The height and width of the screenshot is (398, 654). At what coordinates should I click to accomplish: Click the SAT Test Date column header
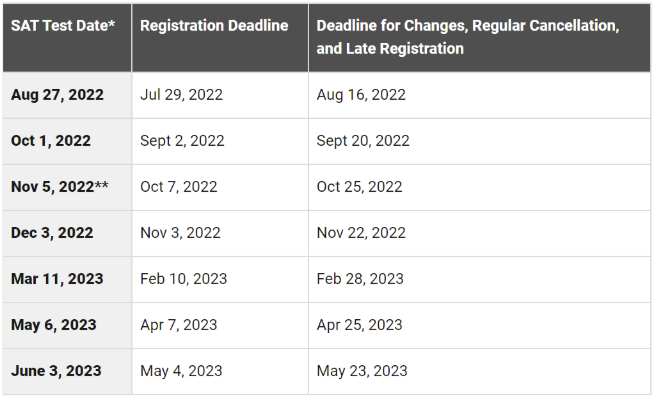(63, 26)
